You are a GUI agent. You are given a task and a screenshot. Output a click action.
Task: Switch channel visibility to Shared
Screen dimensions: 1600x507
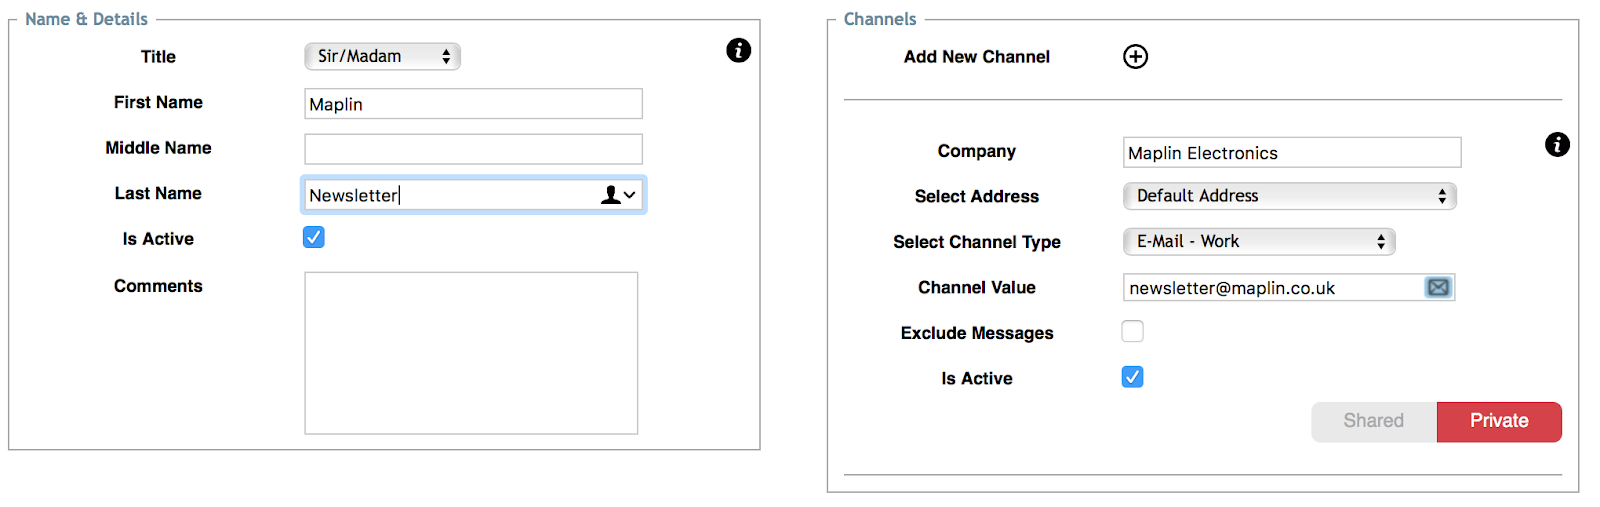(x=1374, y=421)
